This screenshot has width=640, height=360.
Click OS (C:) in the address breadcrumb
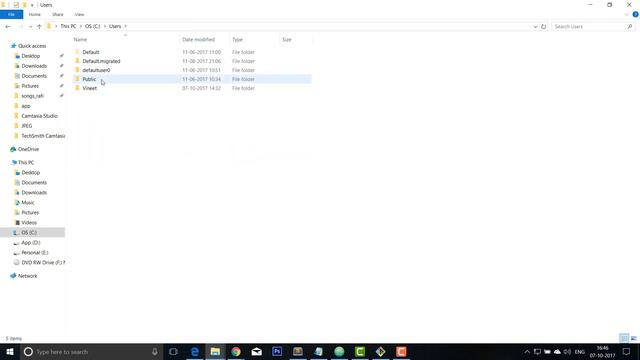click(x=93, y=26)
